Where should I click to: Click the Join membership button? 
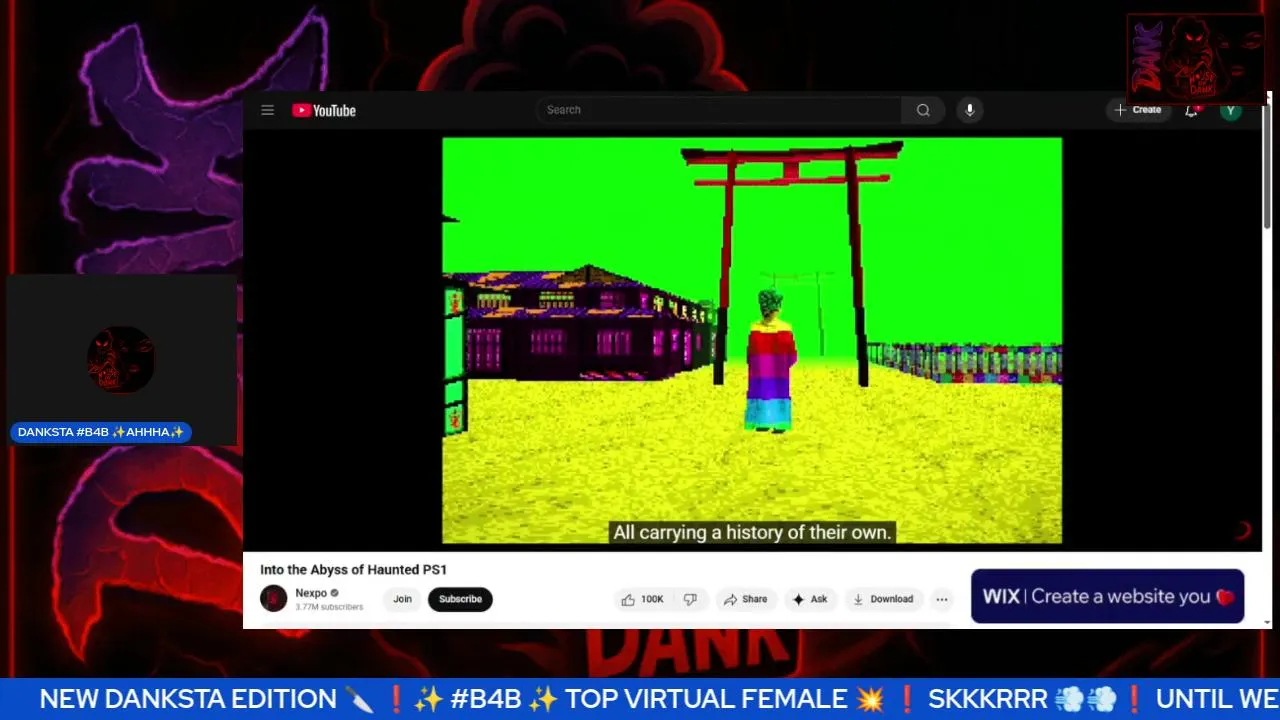[402, 599]
